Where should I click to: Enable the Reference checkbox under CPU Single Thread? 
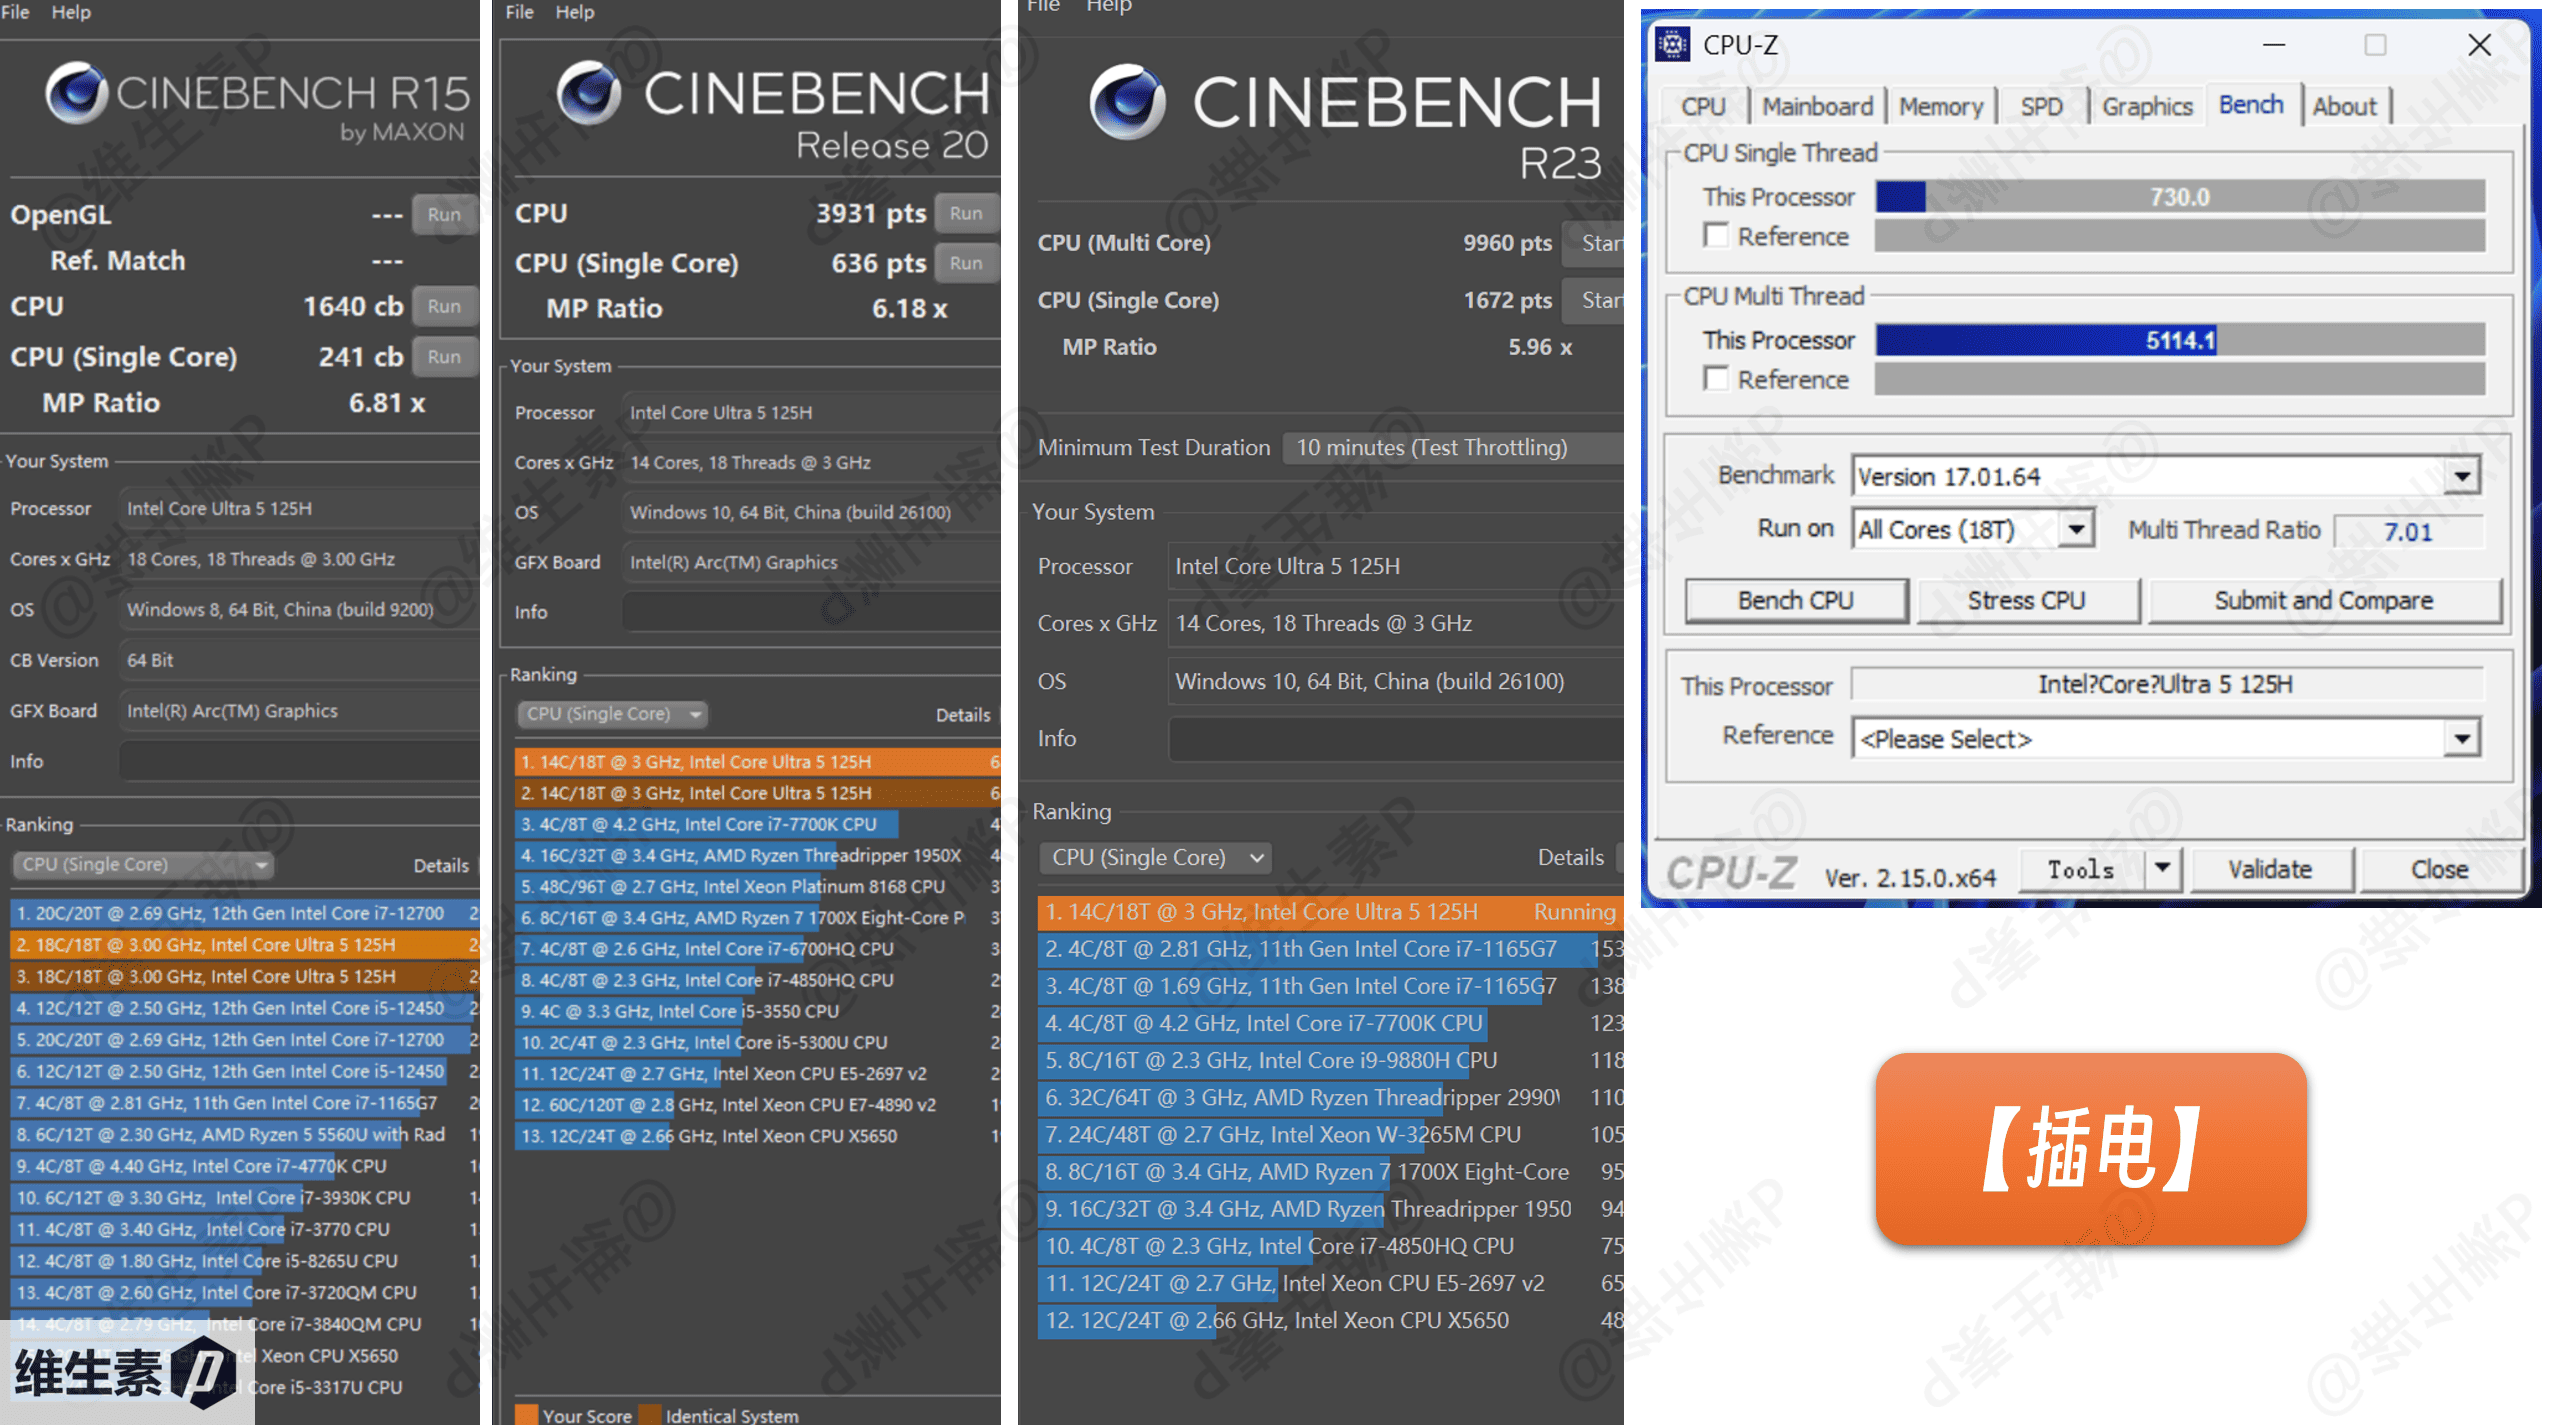(x=1716, y=234)
